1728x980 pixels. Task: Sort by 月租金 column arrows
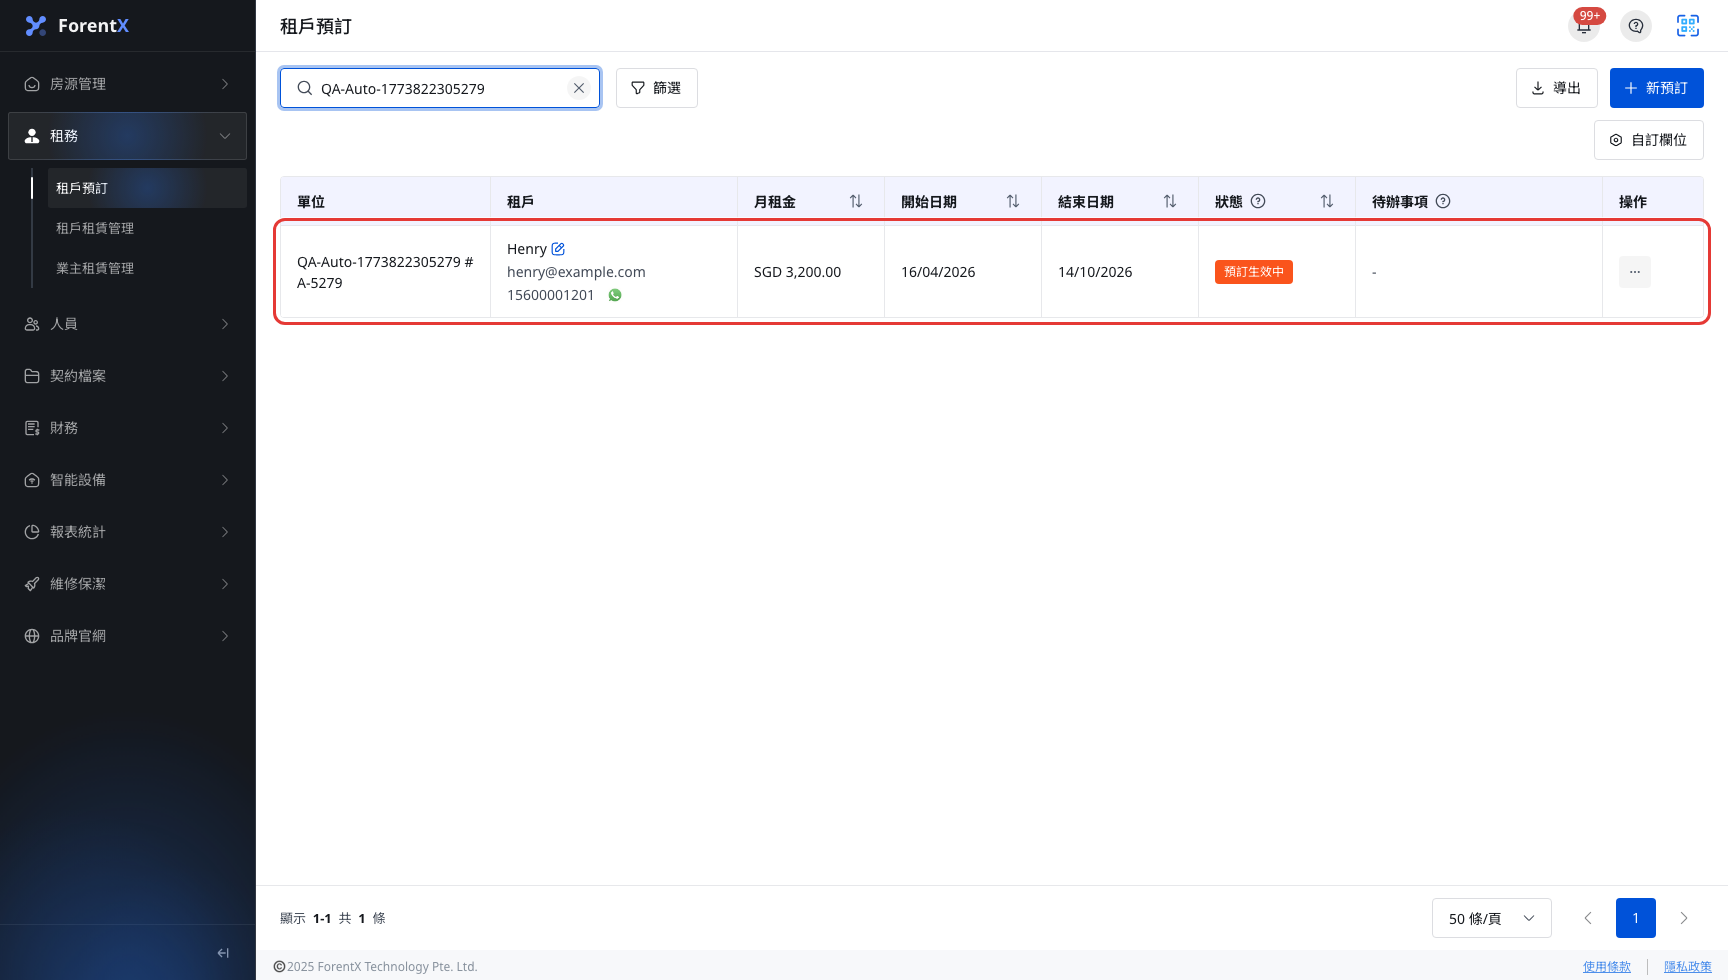(856, 201)
